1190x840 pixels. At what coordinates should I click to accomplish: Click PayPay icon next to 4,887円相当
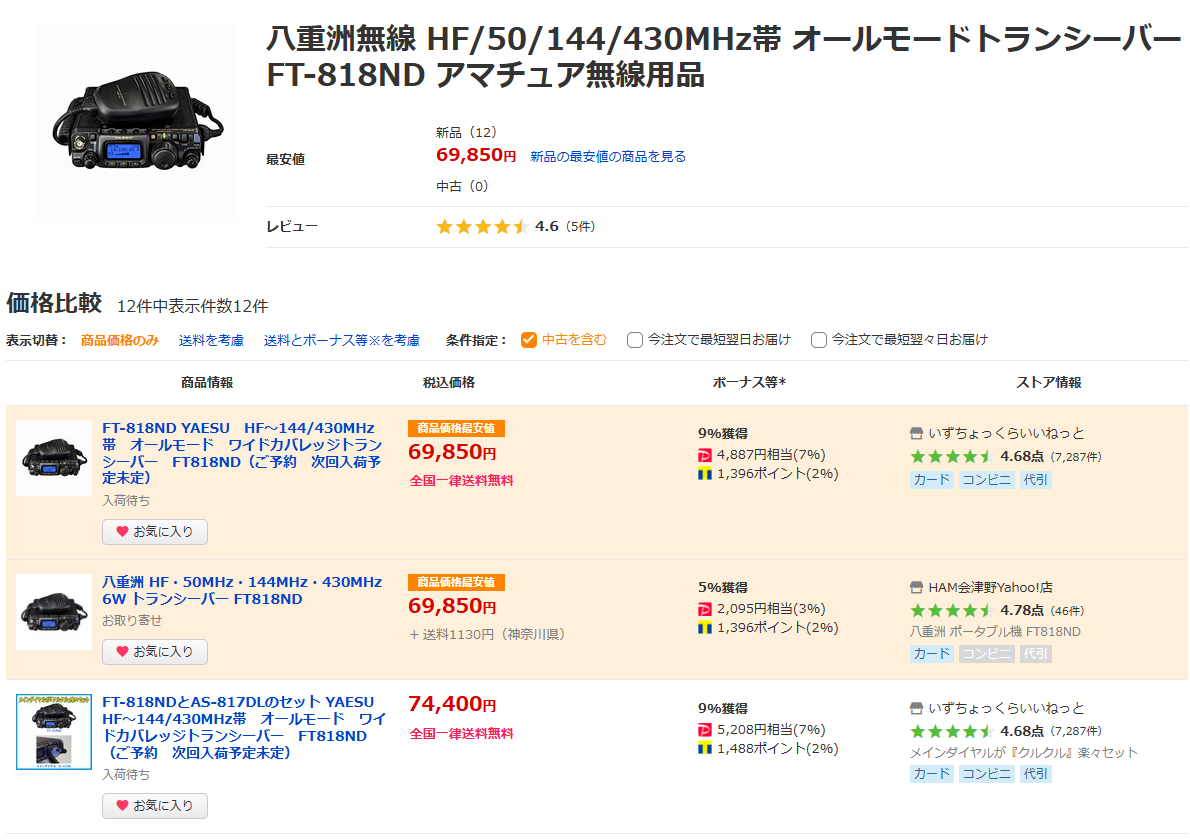pyautogui.click(x=704, y=455)
